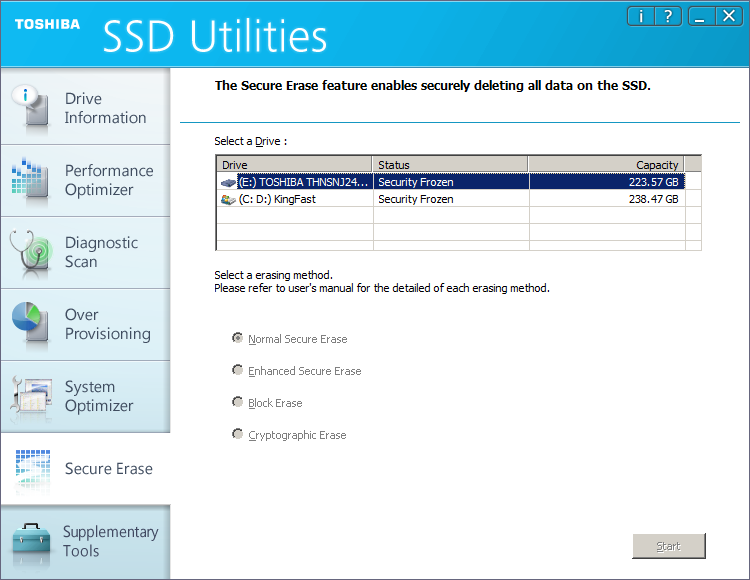Click the System Optimizer icon
The height and width of the screenshot is (580, 750).
coord(30,397)
